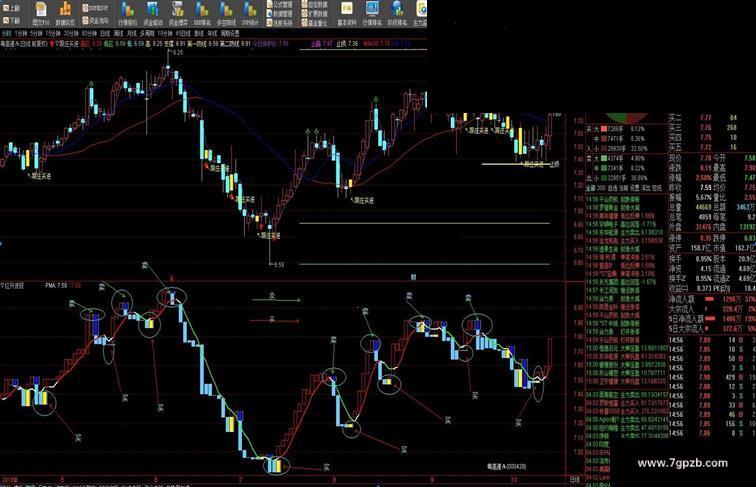Switch to the 5分钟 period tab
Screen dimensions: 756x487
click(36, 34)
